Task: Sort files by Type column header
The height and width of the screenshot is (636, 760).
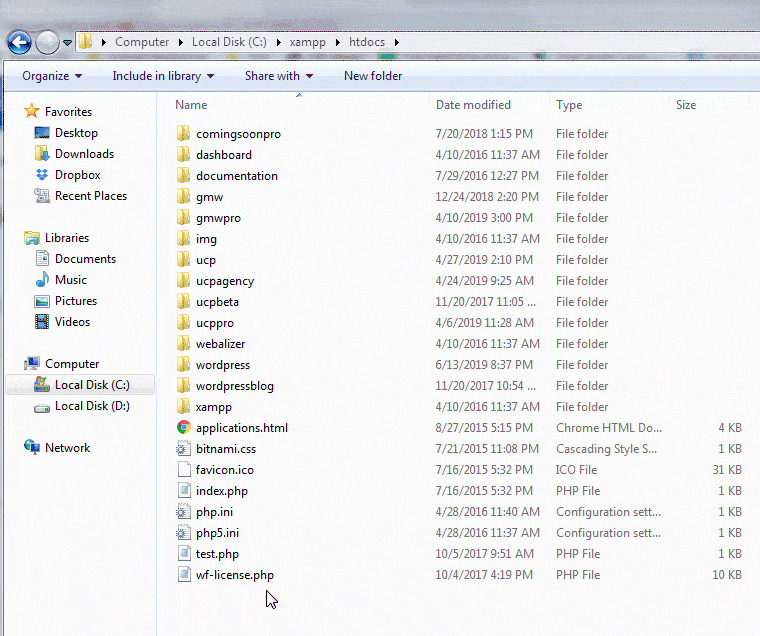Action: (569, 105)
